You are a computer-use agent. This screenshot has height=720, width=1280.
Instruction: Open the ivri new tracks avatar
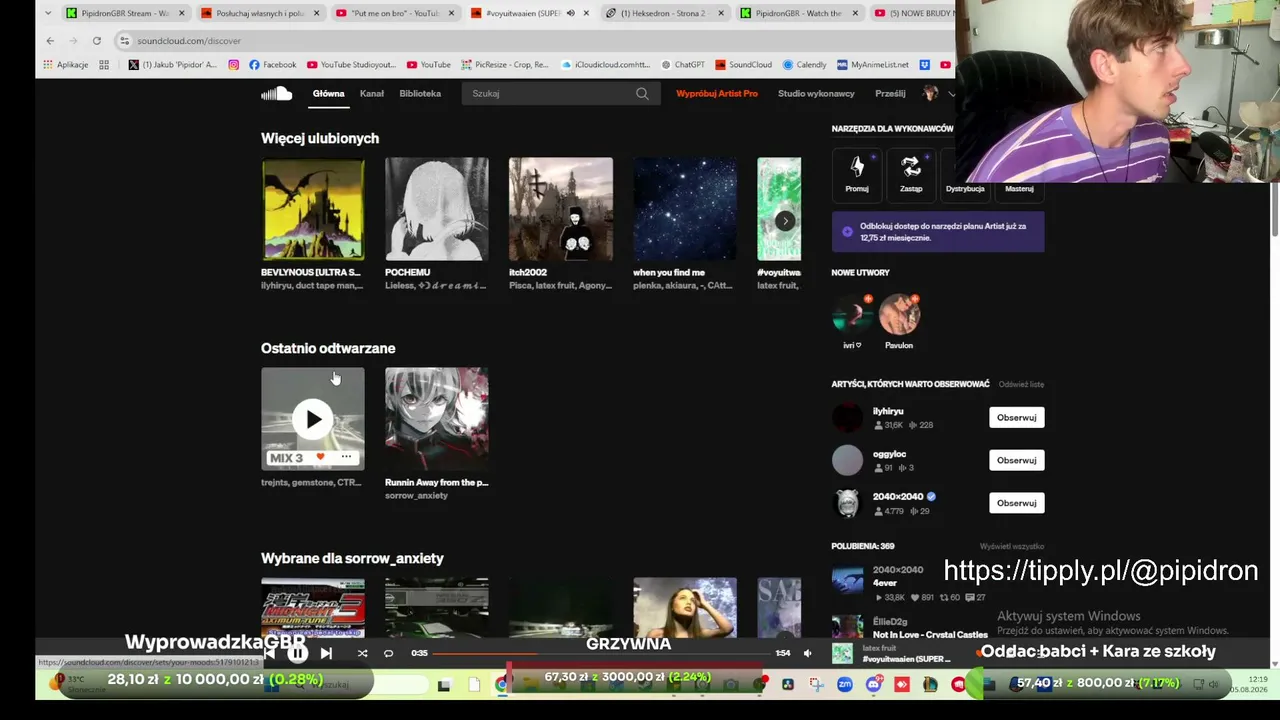click(x=852, y=315)
